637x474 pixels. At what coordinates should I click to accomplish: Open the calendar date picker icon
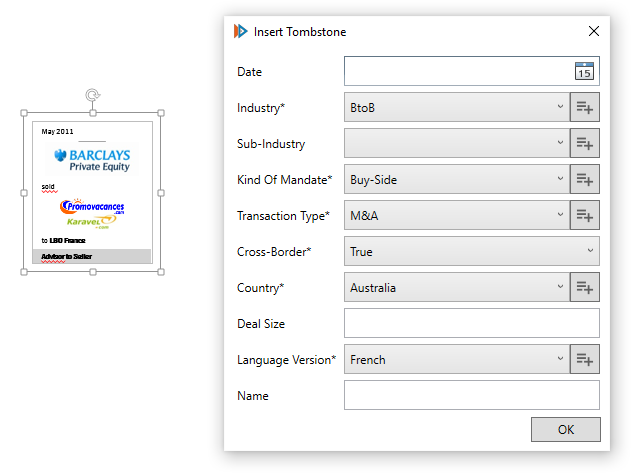pyautogui.click(x=584, y=71)
